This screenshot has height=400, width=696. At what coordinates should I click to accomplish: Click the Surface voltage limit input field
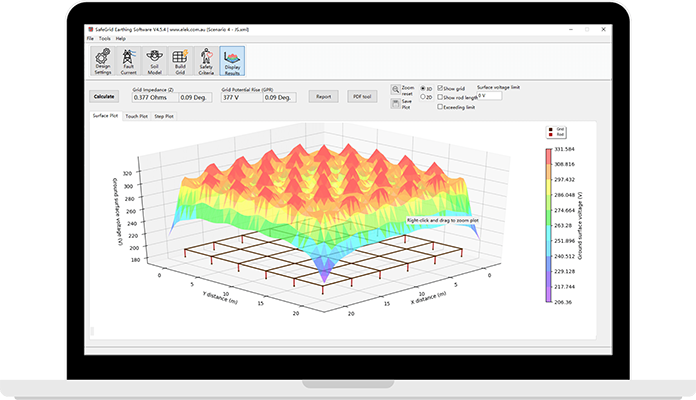489,95
